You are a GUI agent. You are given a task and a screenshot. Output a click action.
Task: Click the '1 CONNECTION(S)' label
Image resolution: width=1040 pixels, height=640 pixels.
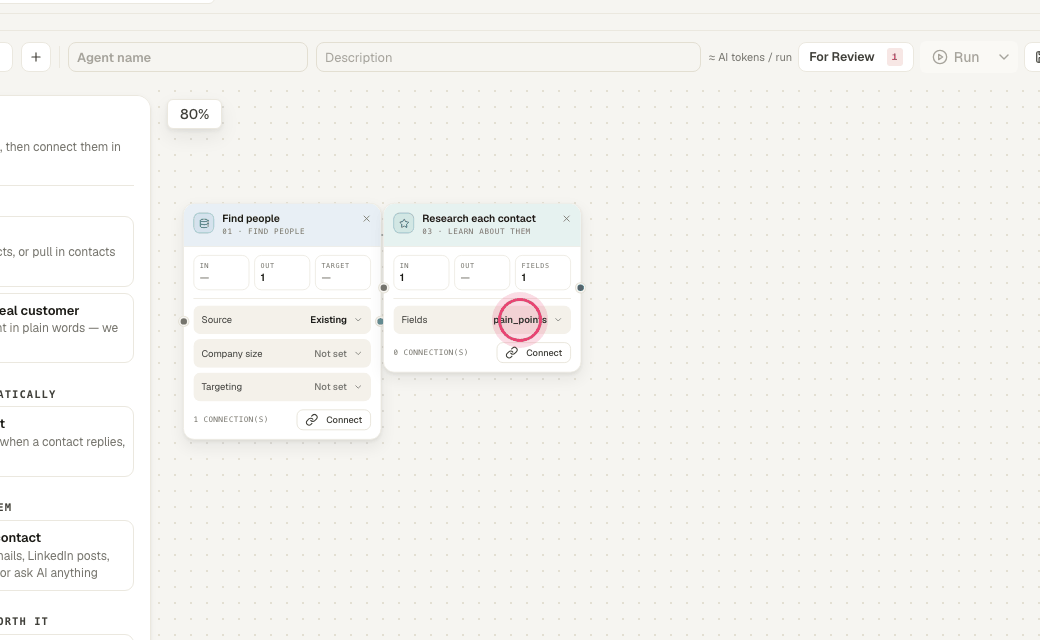point(231,420)
